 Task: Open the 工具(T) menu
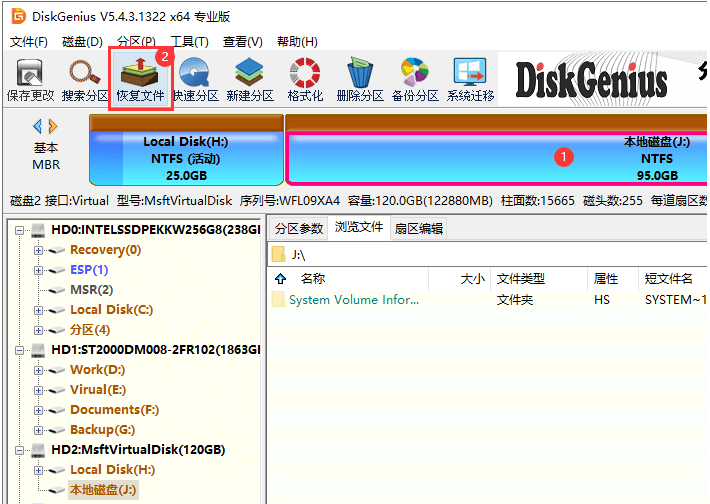[x=189, y=42]
